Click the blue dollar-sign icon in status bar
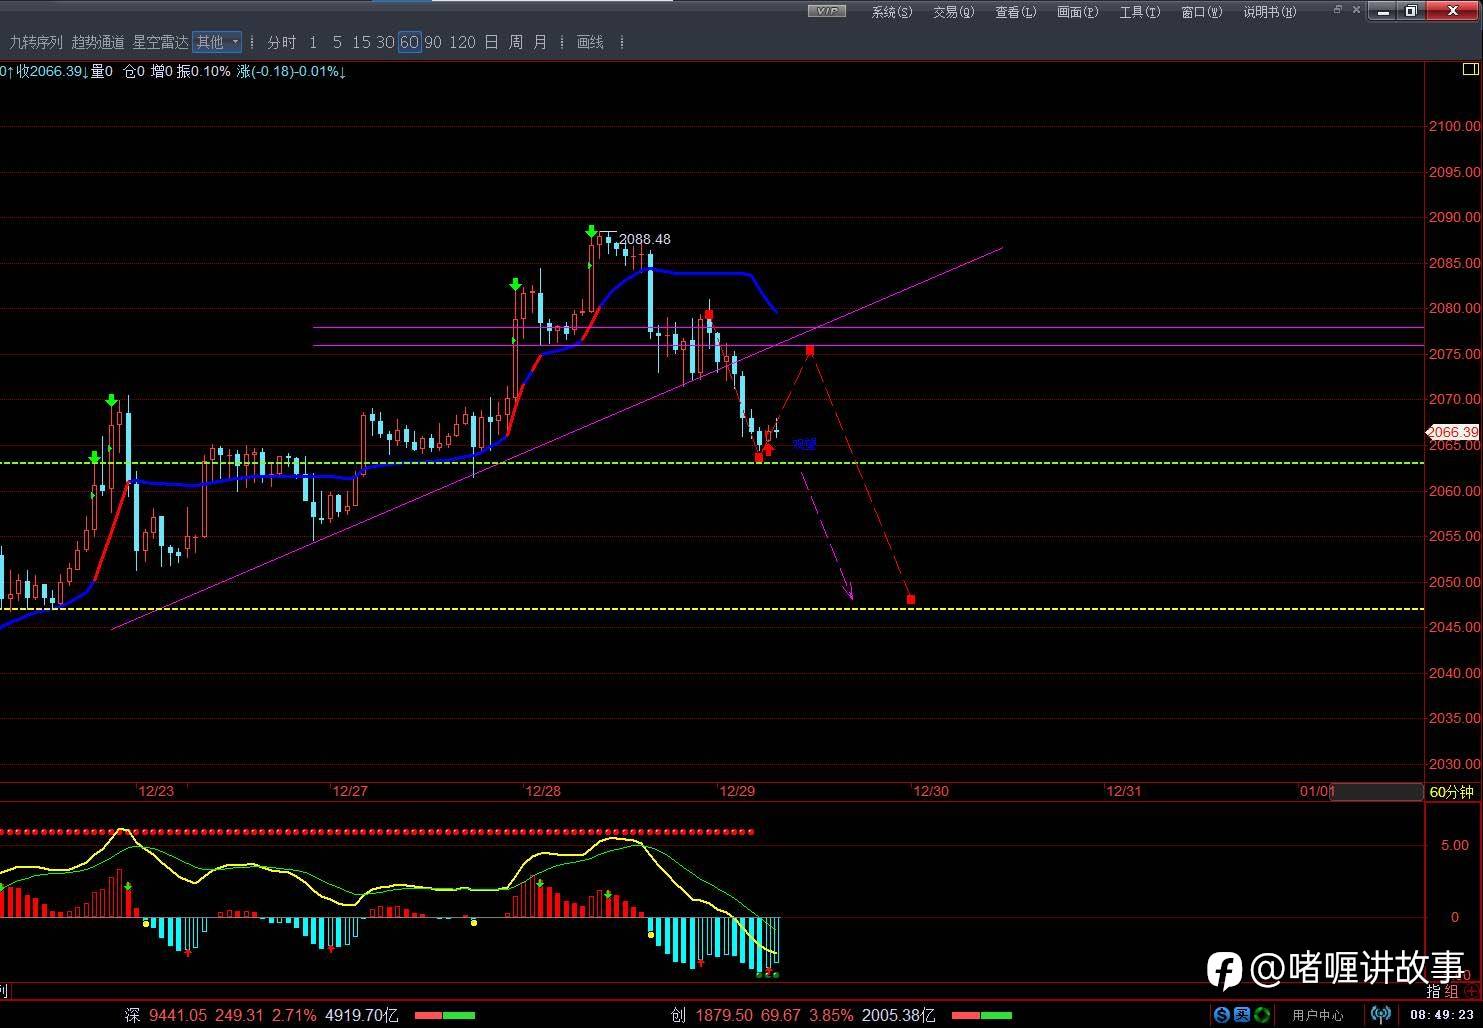Image resolution: width=1483 pixels, height=1028 pixels. tap(1221, 1015)
